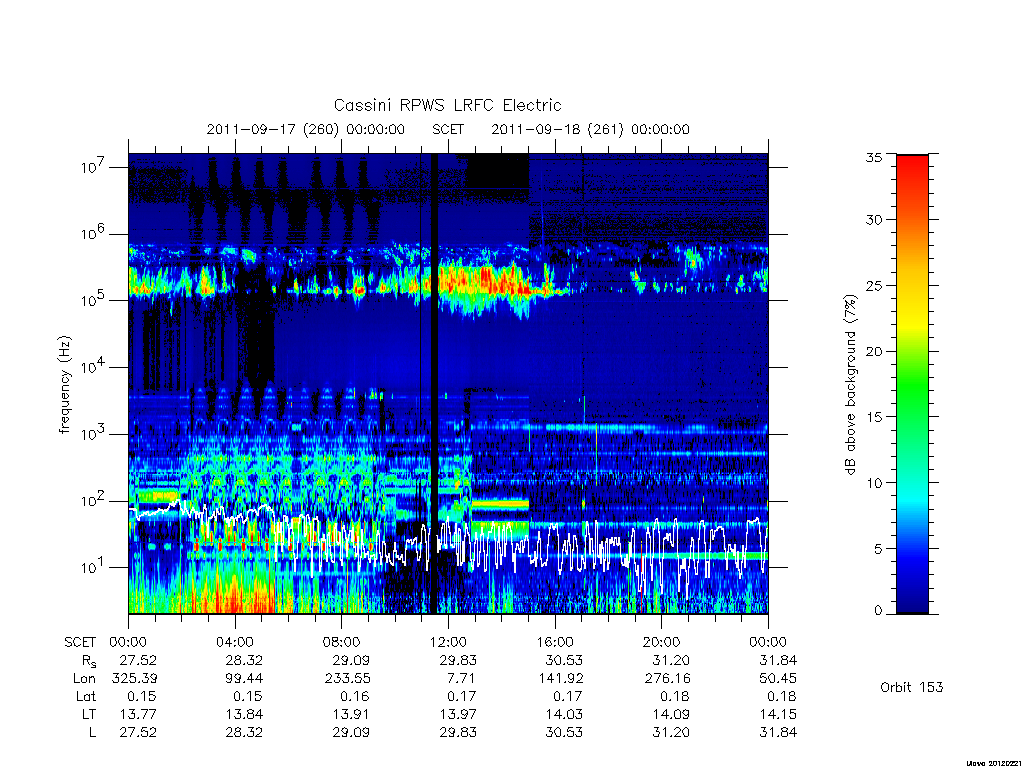1024x768 pixels.
Task: Click the 20:00 time axis label
Action: pyautogui.click(x=662, y=642)
